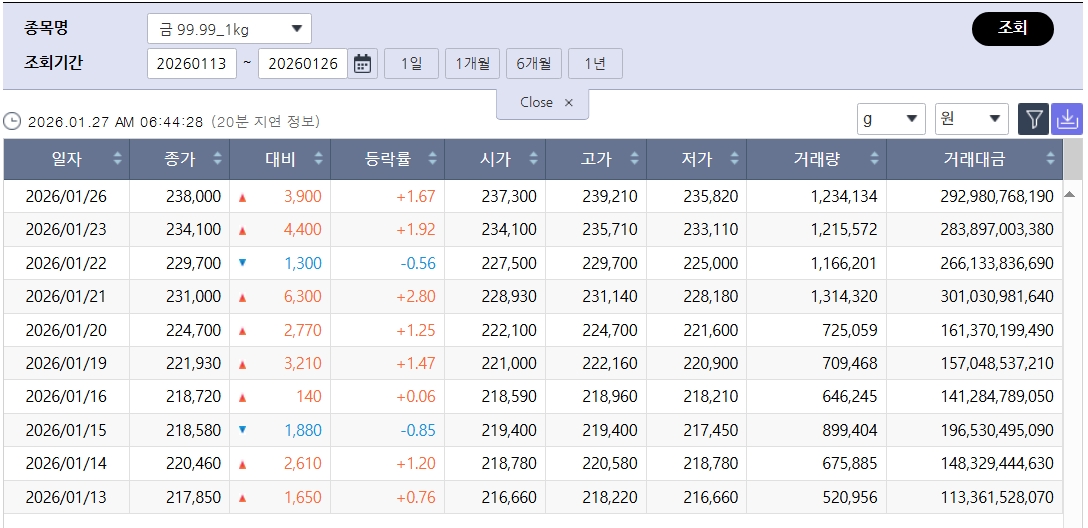
Task: Select the 1개월 period button
Action: [x=472, y=64]
